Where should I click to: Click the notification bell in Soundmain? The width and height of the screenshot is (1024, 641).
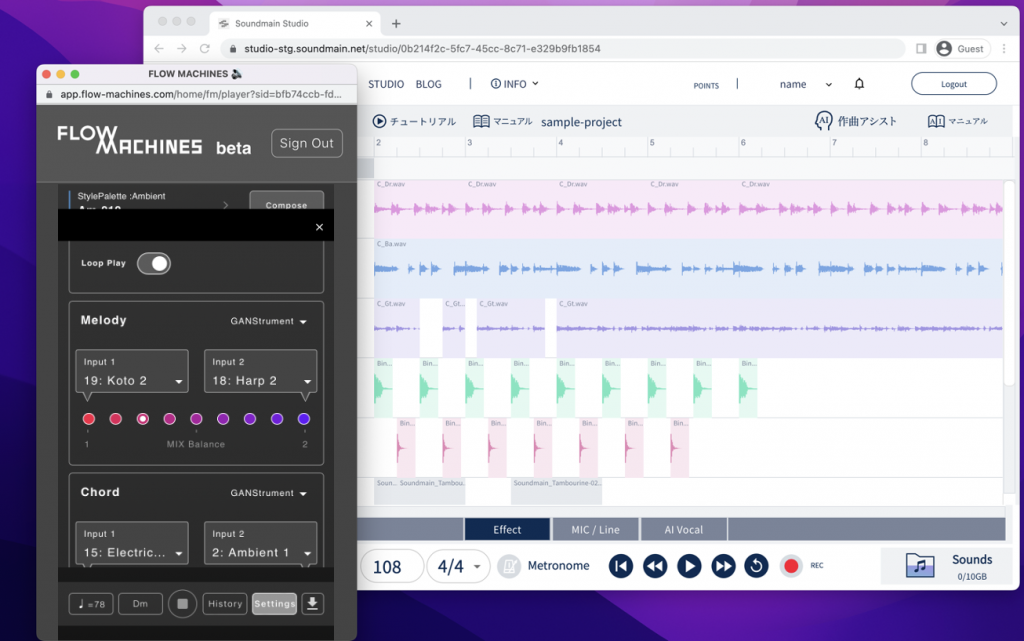click(x=859, y=84)
